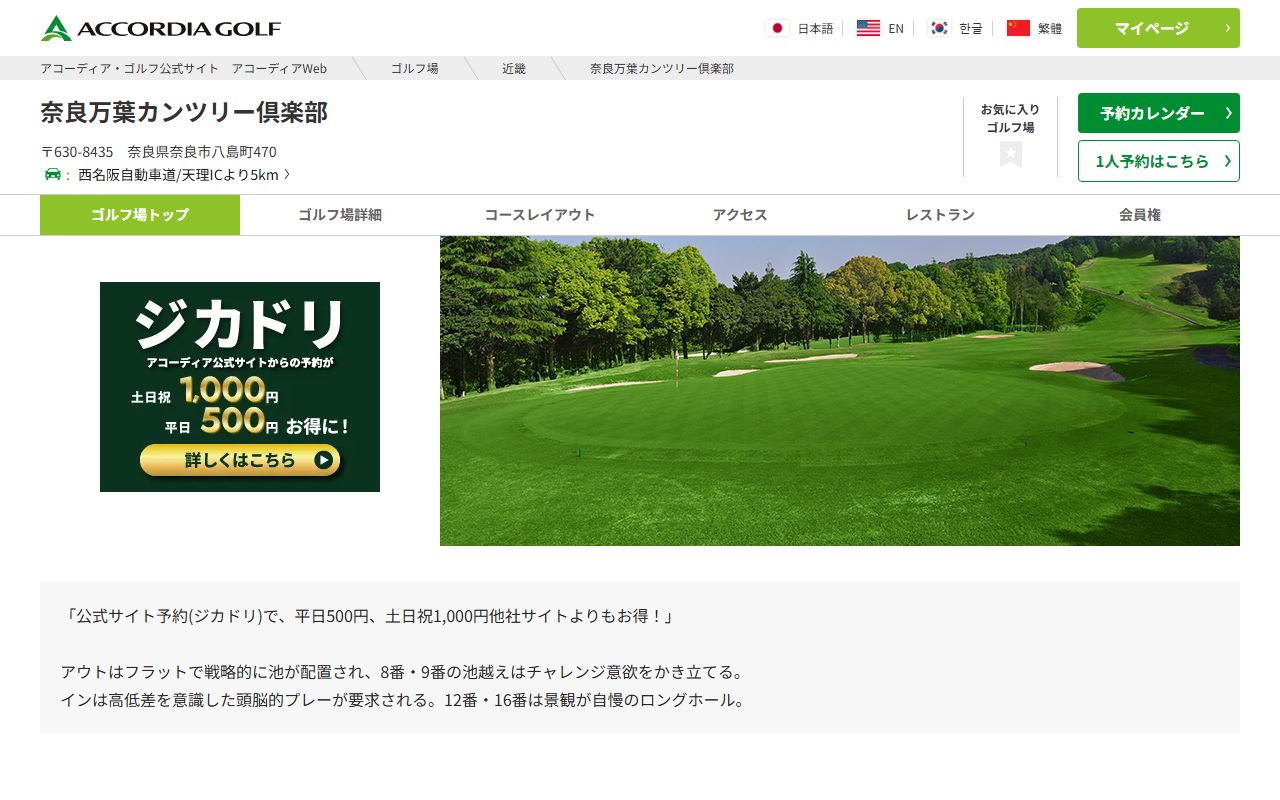The height and width of the screenshot is (800, 1280).
Task: Open 西名阪自動車道/天理IC access link
Action: [x=184, y=174]
